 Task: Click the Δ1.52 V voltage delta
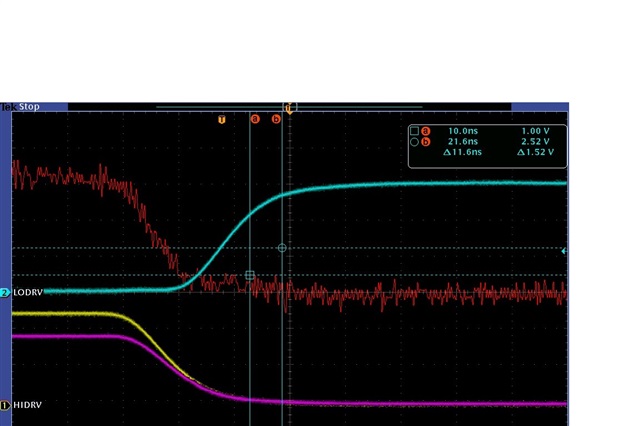[x=536, y=152]
